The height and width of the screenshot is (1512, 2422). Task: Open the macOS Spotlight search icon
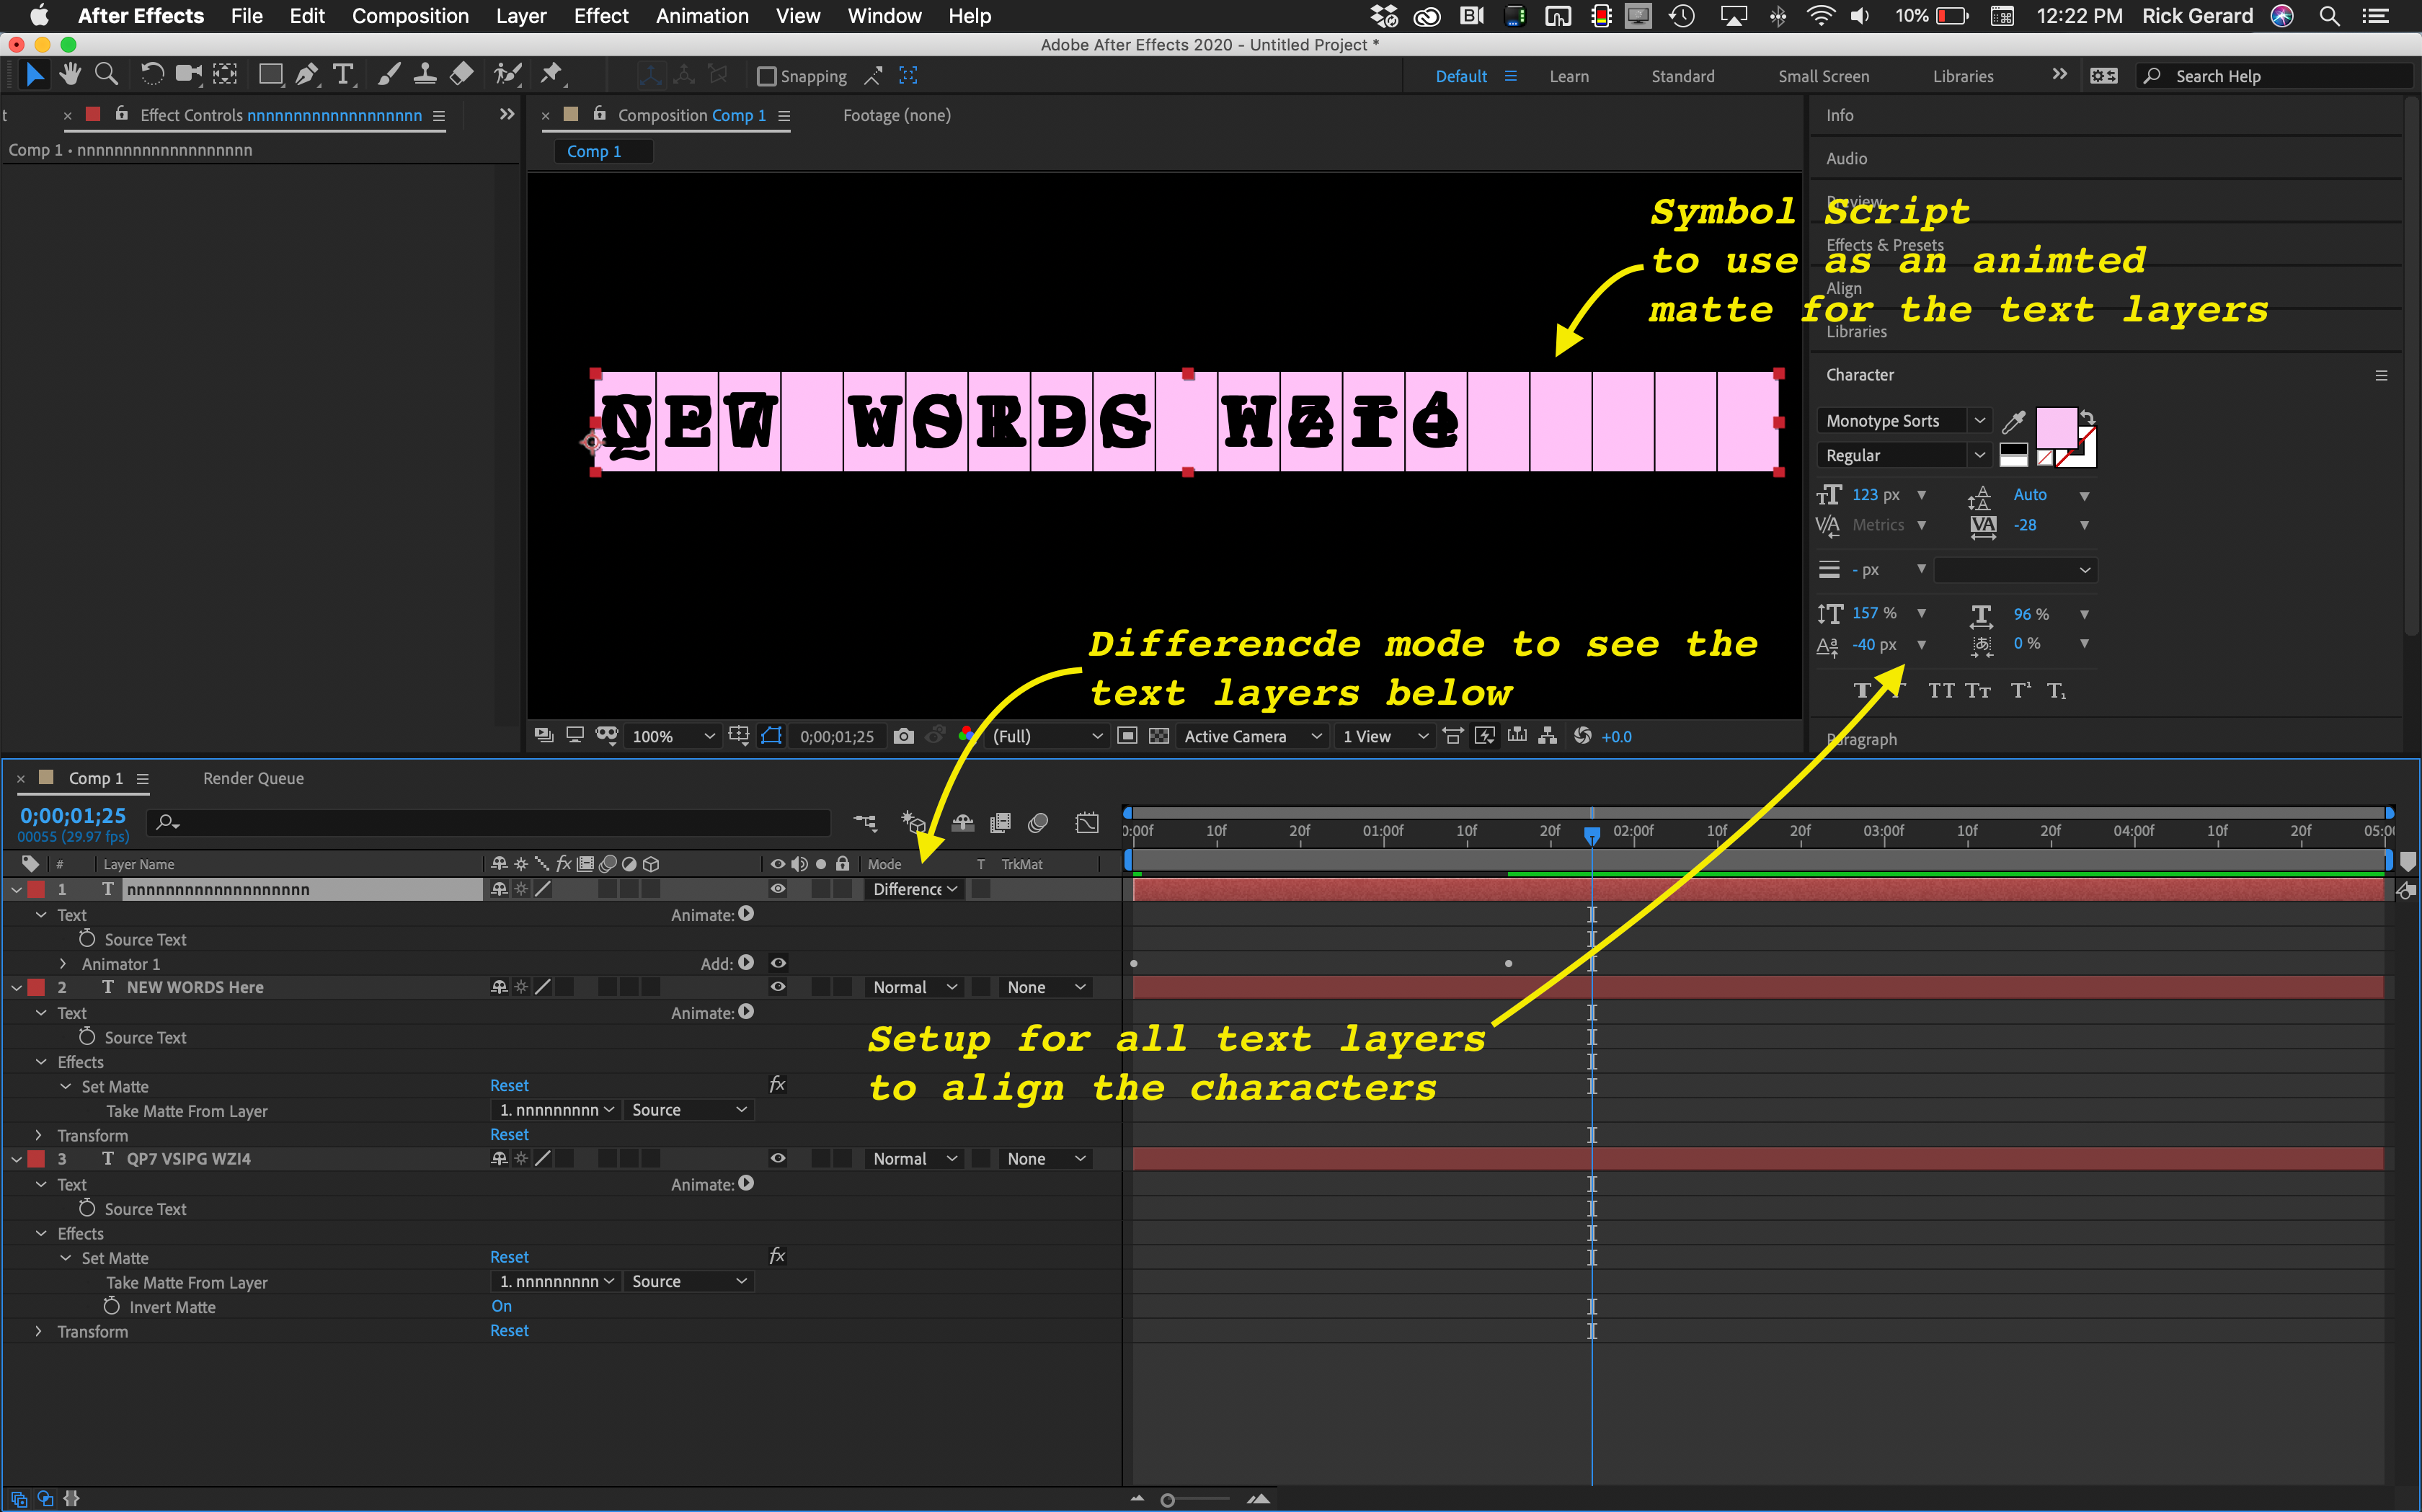(x=2330, y=16)
